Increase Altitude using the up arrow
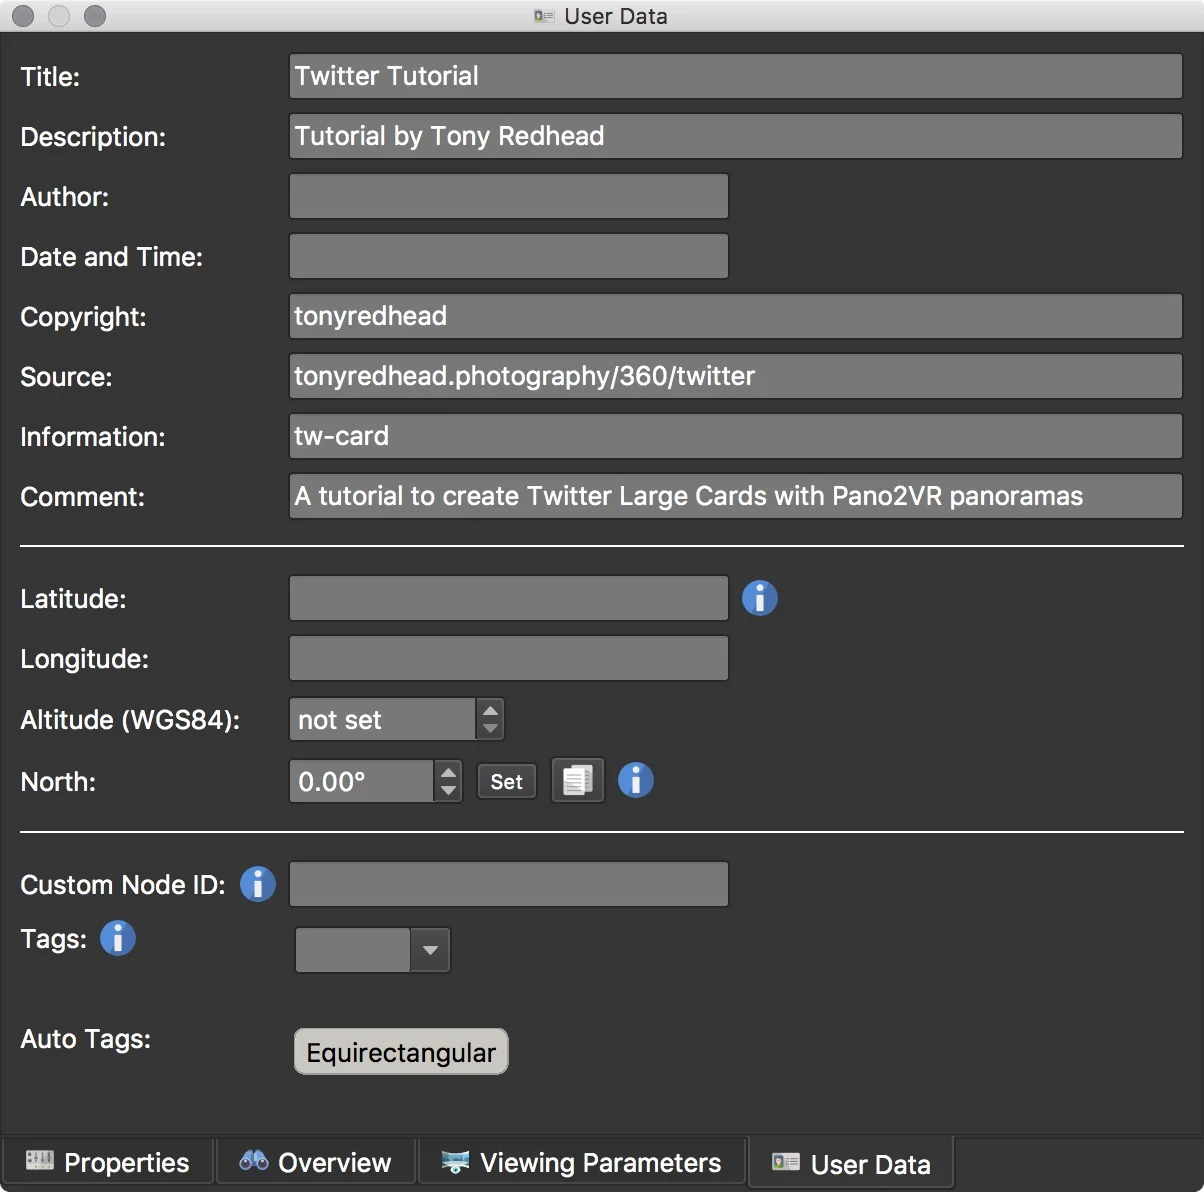 coord(490,711)
